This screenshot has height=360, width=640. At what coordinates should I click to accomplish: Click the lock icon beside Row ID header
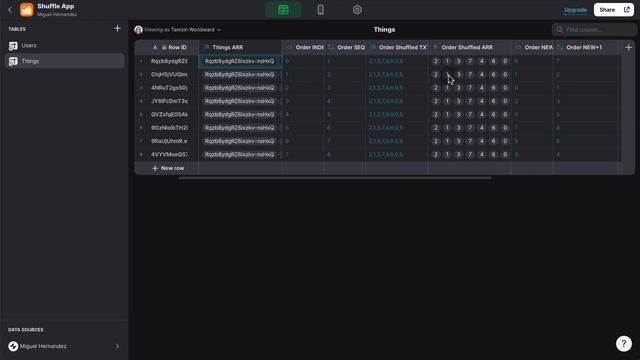164,47
